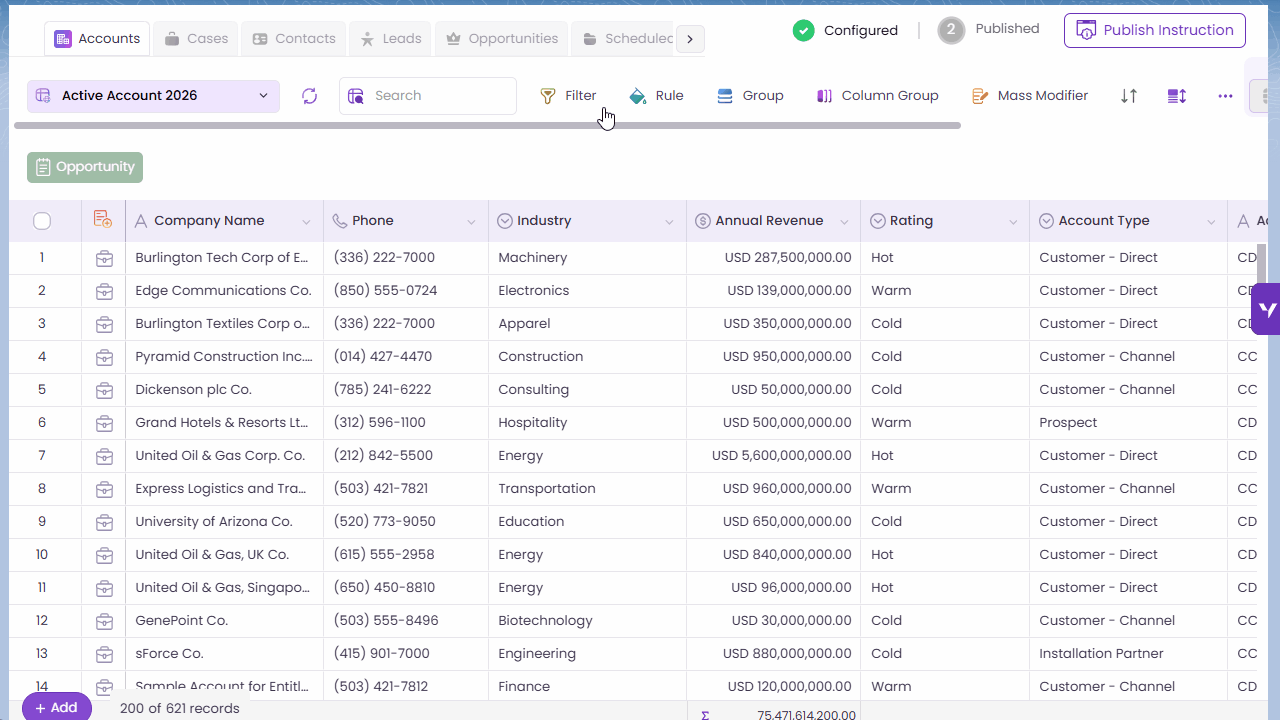This screenshot has height=720, width=1280.
Task: Click the purple side panel logo icon
Action: pos(1267,309)
